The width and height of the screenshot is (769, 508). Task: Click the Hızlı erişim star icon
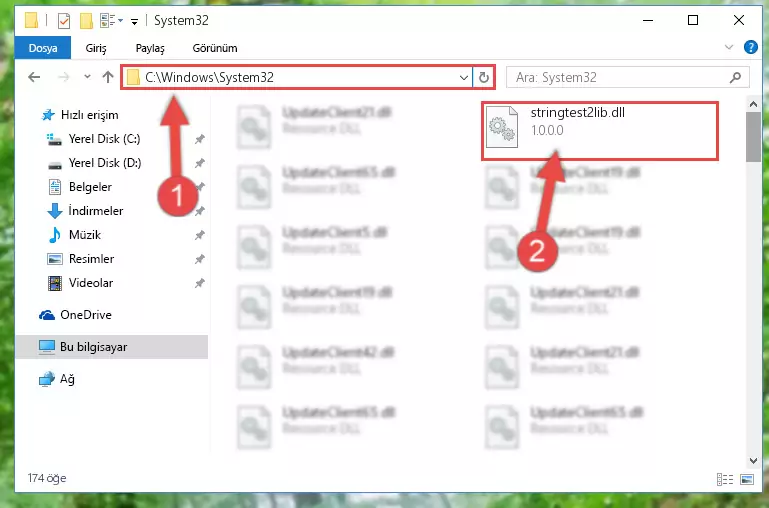point(48,115)
